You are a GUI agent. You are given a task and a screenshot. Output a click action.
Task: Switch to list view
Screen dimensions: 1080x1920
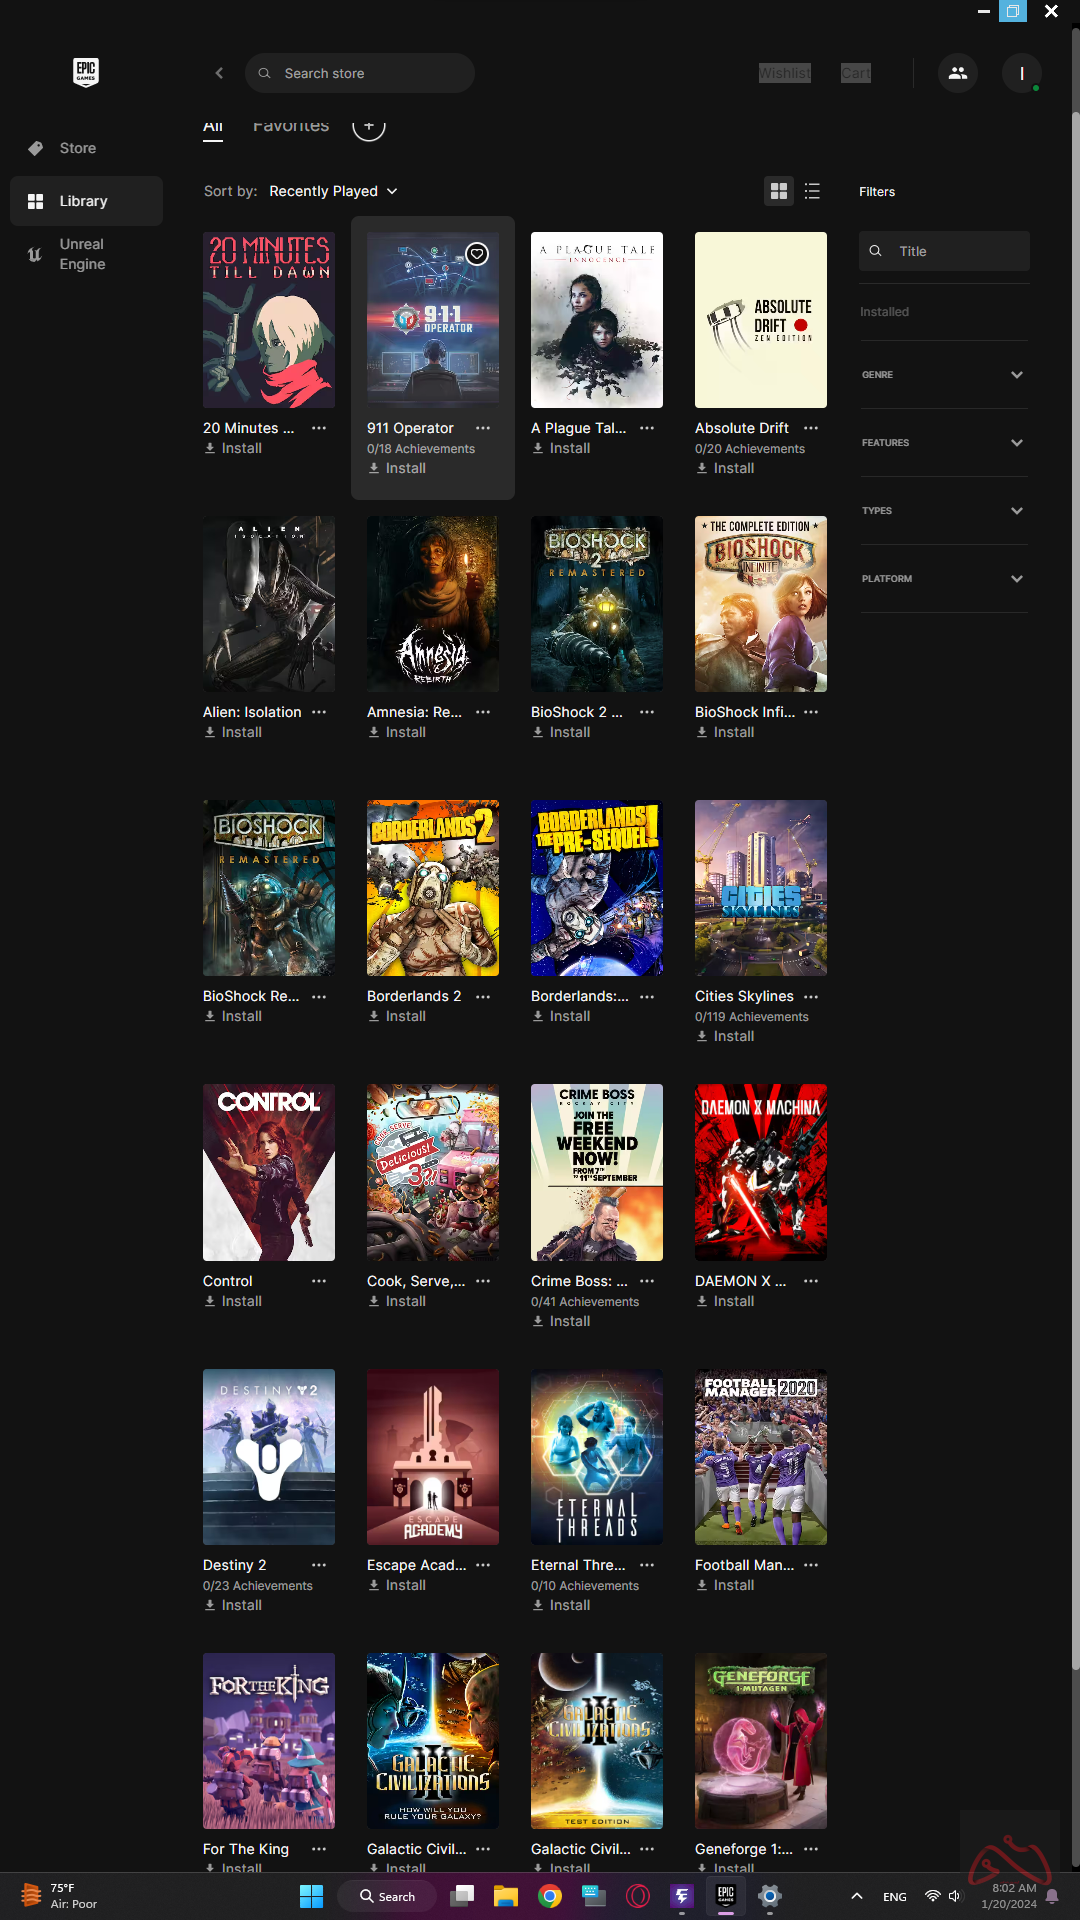[x=812, y=191]
